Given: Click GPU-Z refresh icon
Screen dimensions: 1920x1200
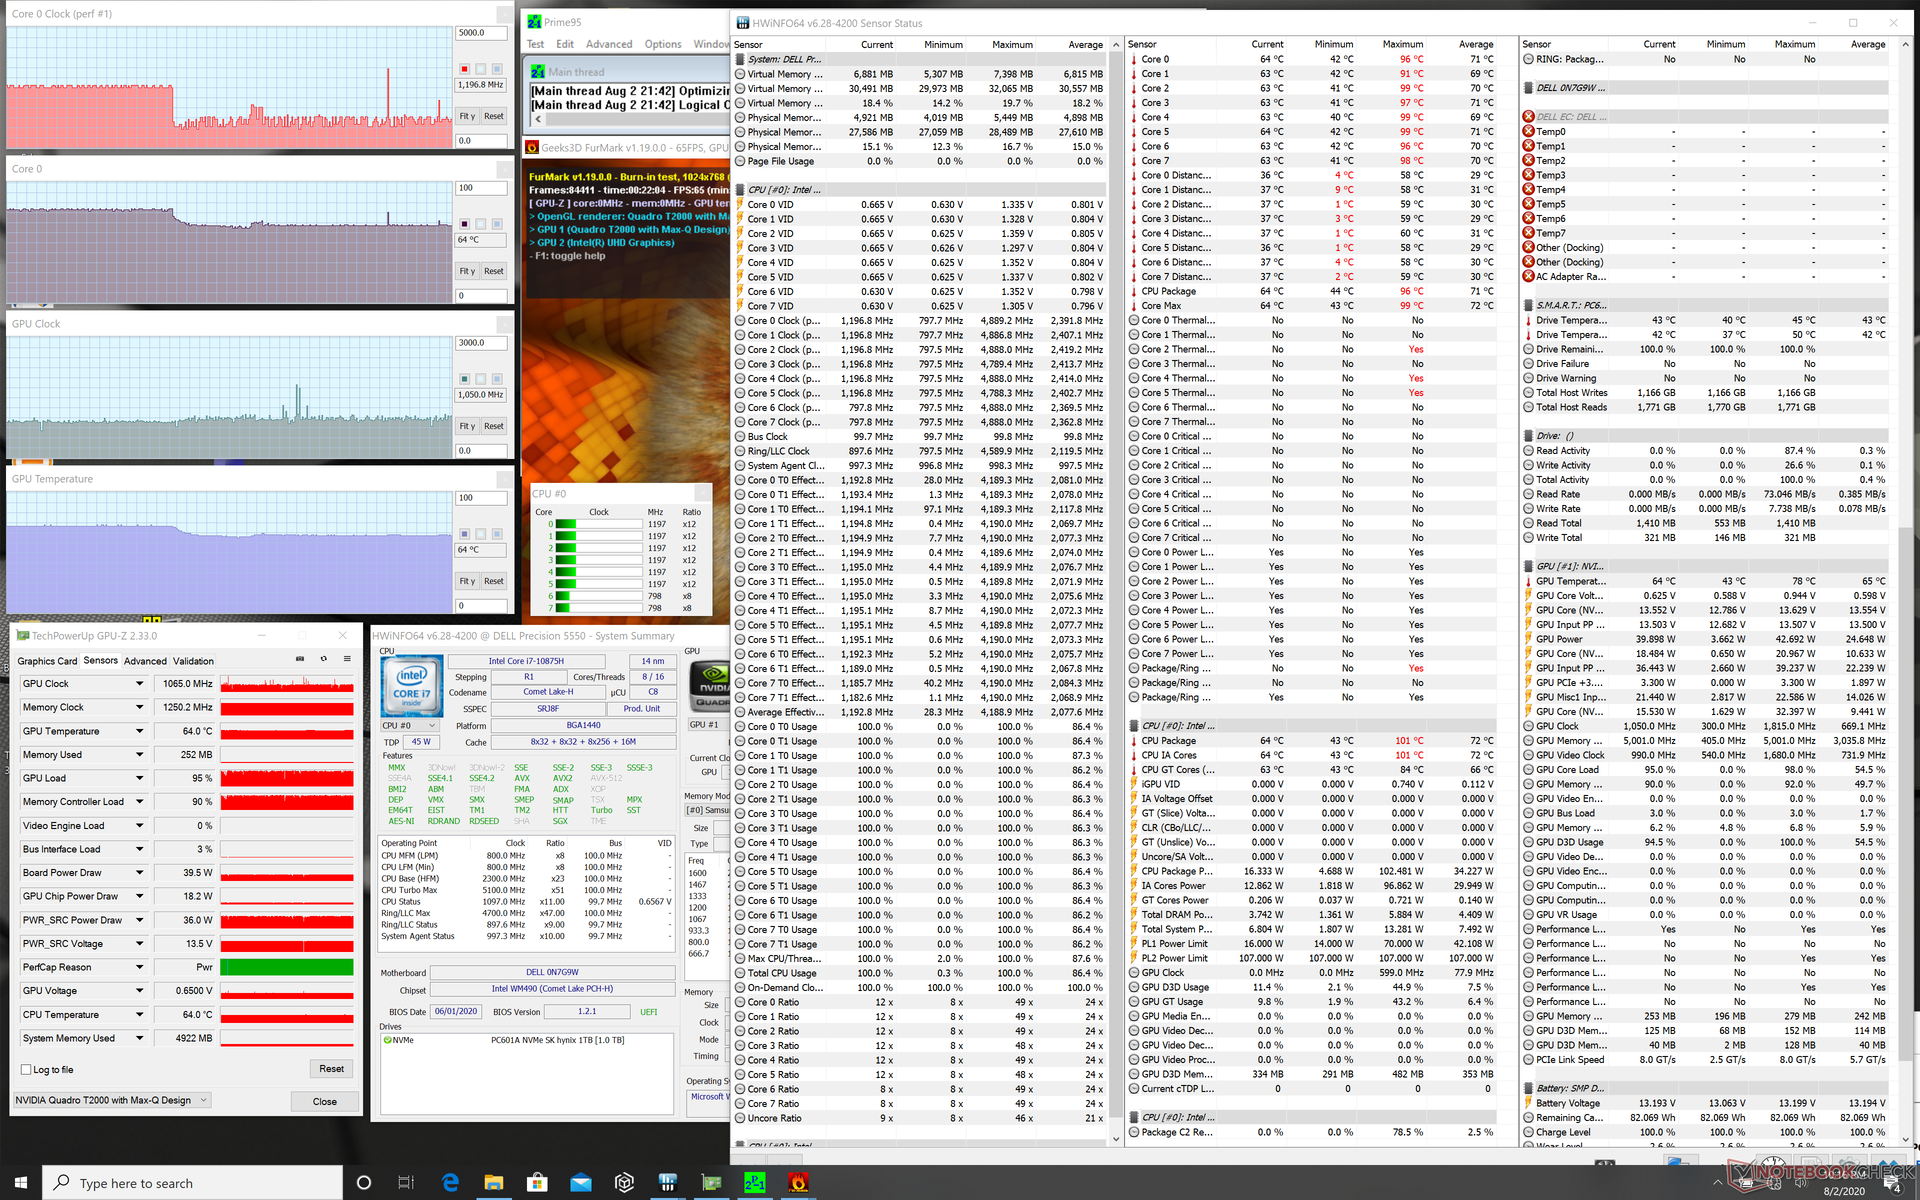Looking at the screenshot, I should (323, 659).
